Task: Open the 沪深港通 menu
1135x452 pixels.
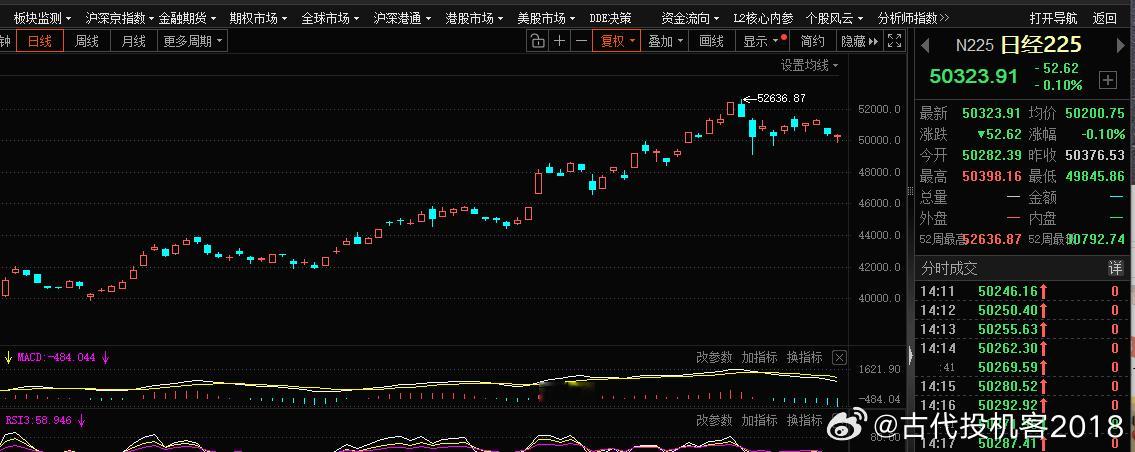Action: 402,17
